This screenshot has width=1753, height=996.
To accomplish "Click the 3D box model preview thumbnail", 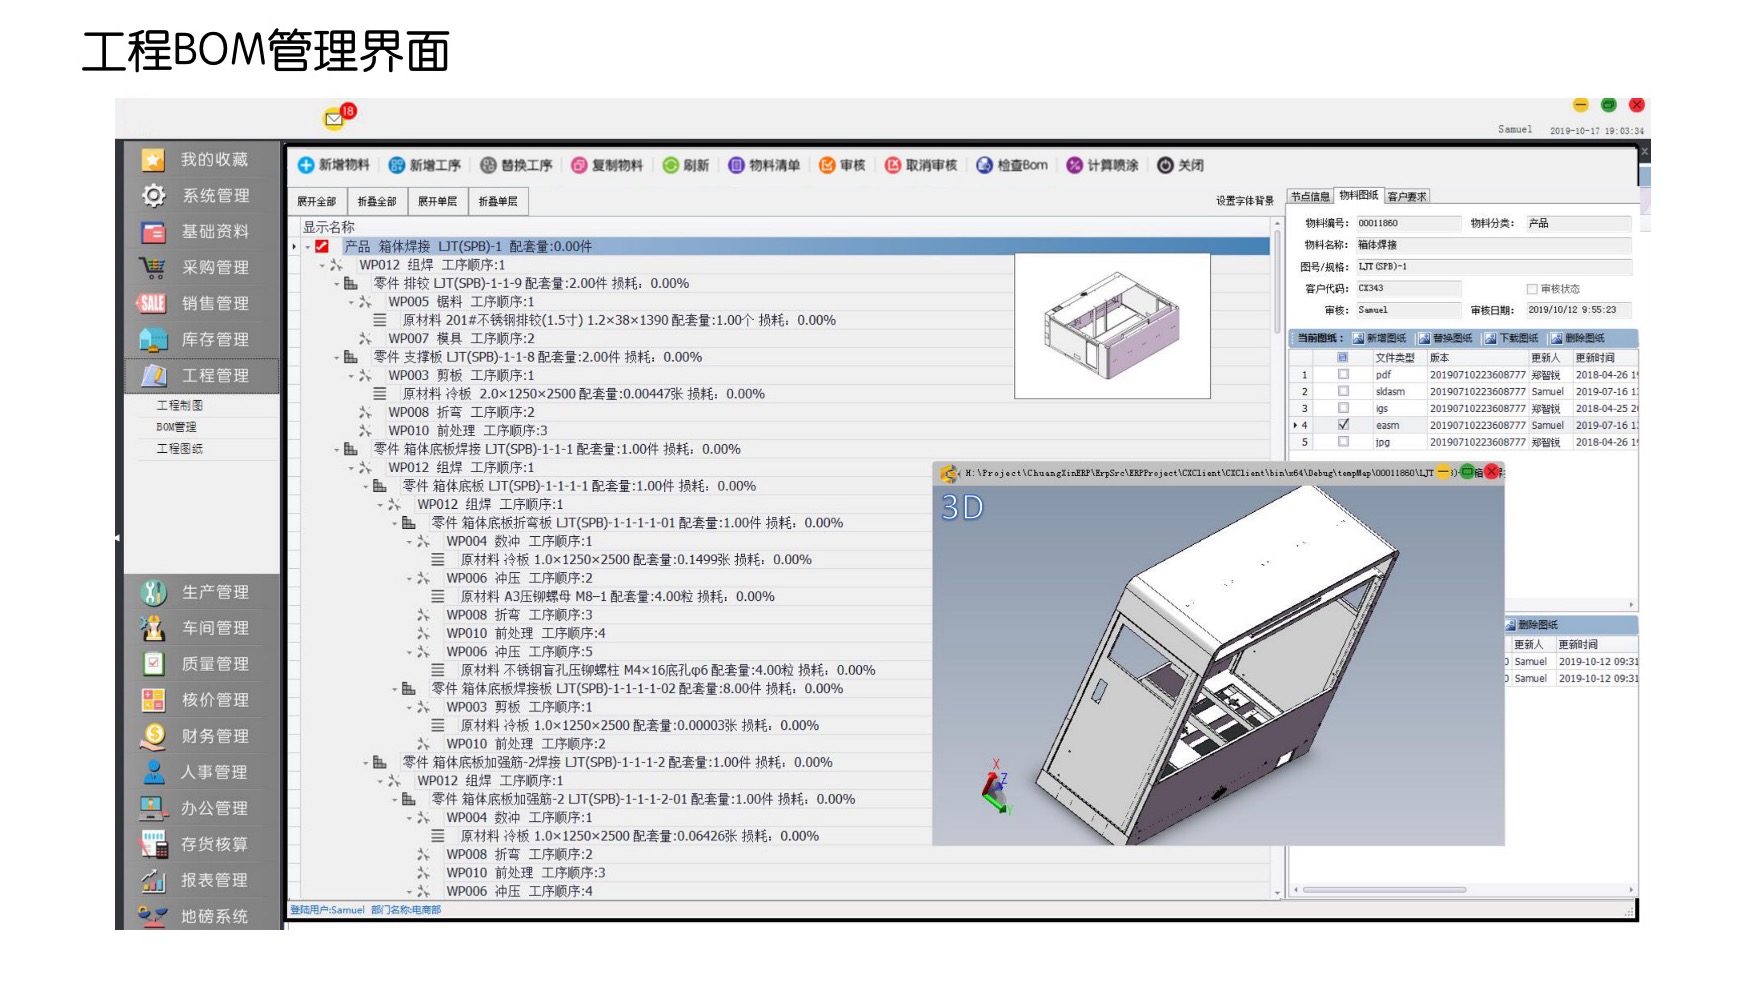I will (x=1112, y=326).
